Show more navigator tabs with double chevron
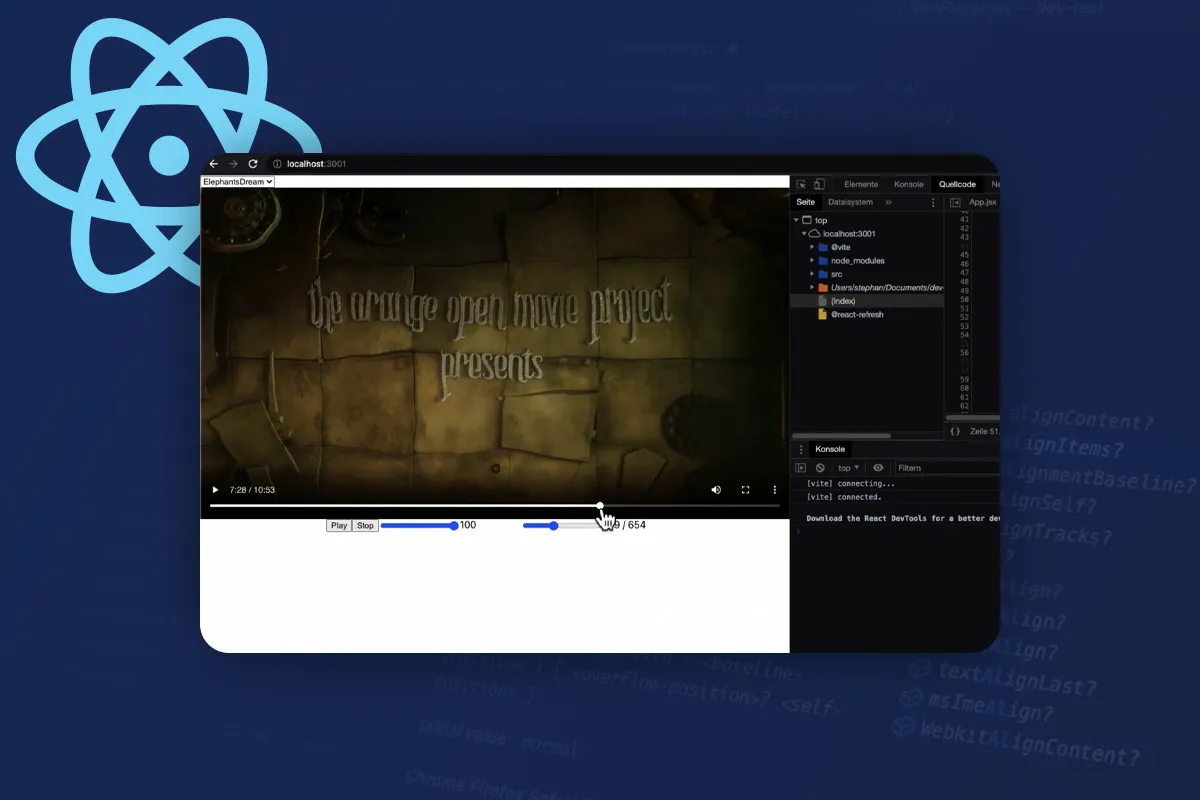Screen dimensions: 1200x800 pos(888,202)
